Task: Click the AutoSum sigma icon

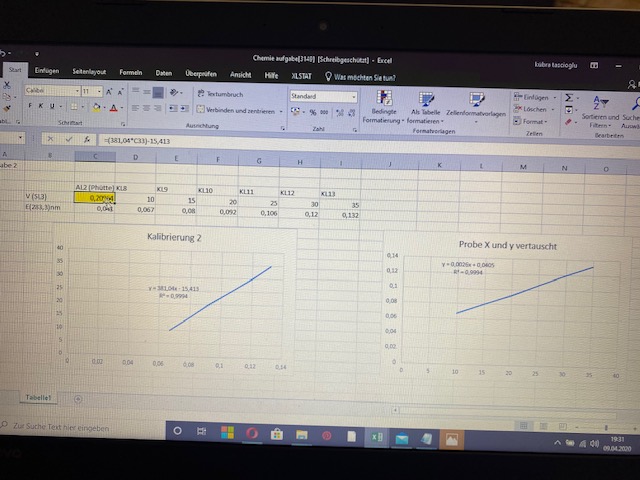Action: click(x=569, y=98)
